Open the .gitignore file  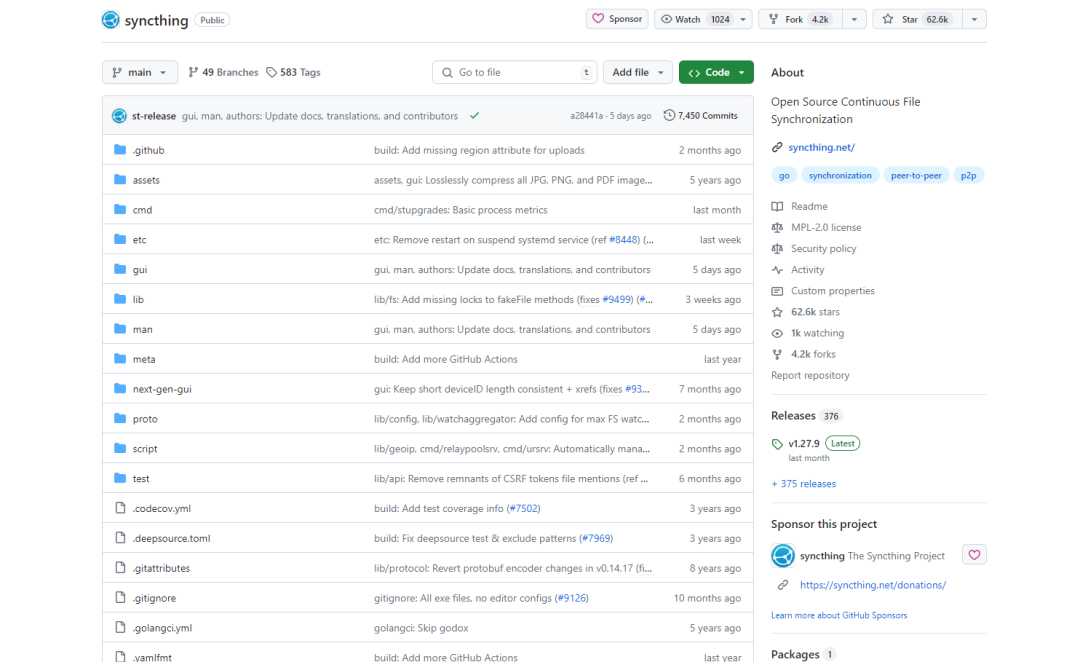(x=154, y=598)
